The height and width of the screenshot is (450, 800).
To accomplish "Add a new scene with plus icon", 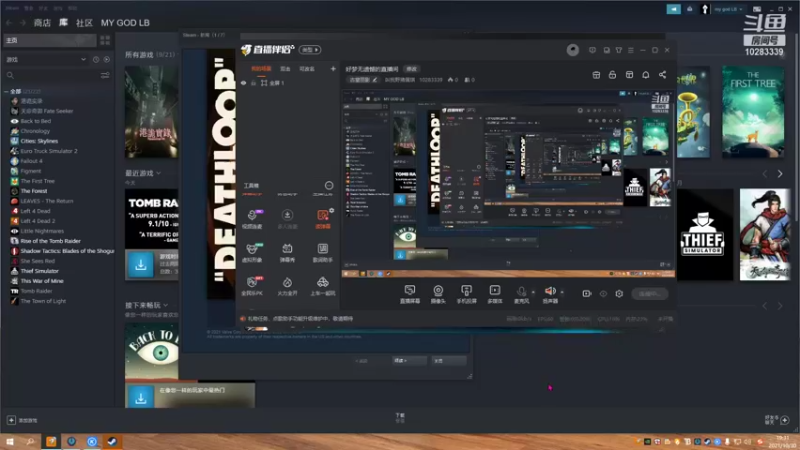I will click(x=333, y=68).
